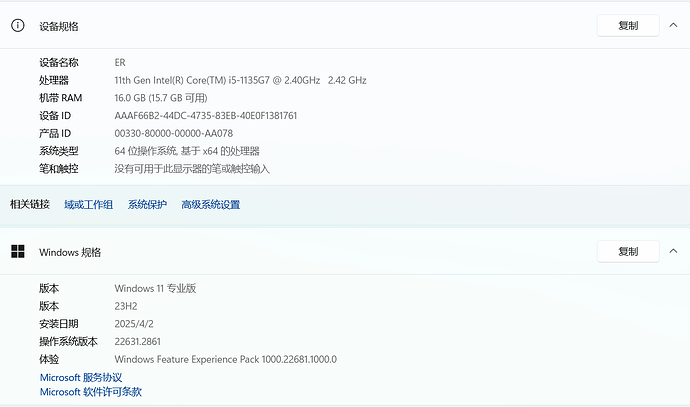Select the pen and touch value 没有可用于此显示器的笔或触控输入
690x407 pixels.
click(192, 169)
